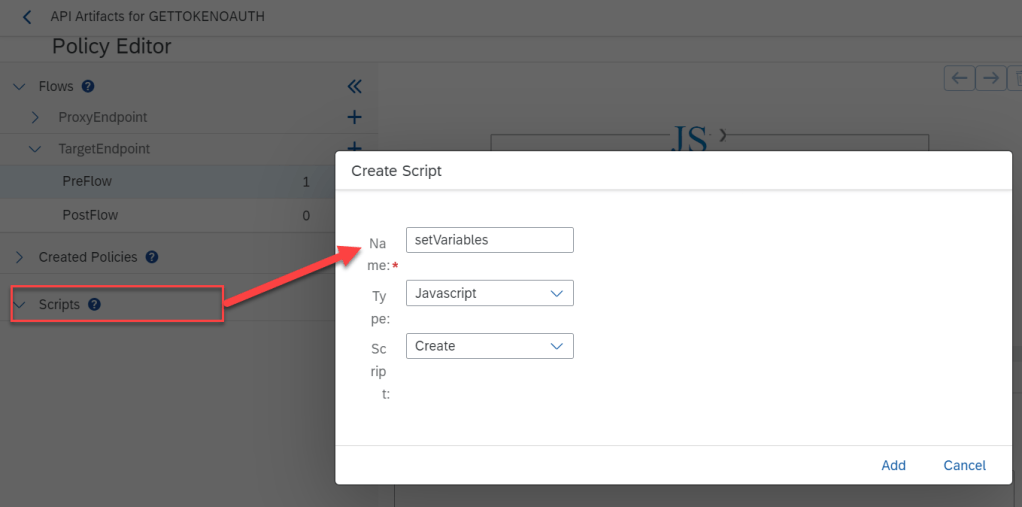Select the PostFlow item
Image resolution: width=1022 pixels, height=507 pixels.
(x=89, y=215)
